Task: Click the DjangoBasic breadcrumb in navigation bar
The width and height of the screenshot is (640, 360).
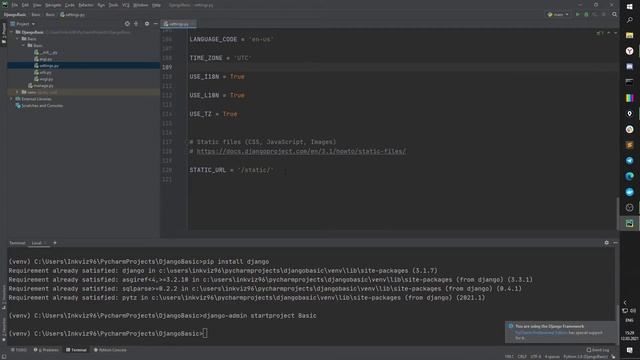Action: click(x=15, y=15)
